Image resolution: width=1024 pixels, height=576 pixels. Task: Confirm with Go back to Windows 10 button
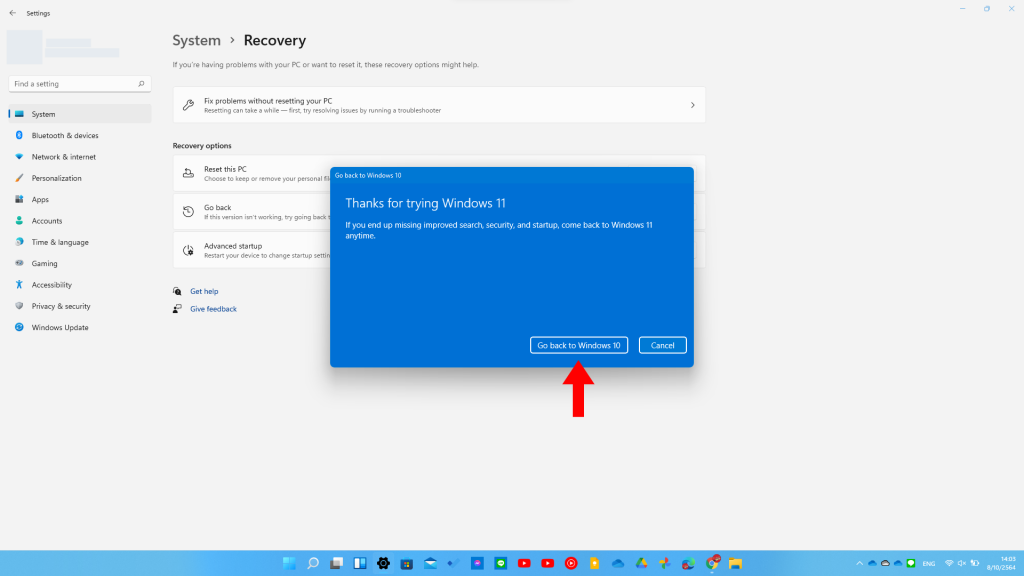coord(579,345)
